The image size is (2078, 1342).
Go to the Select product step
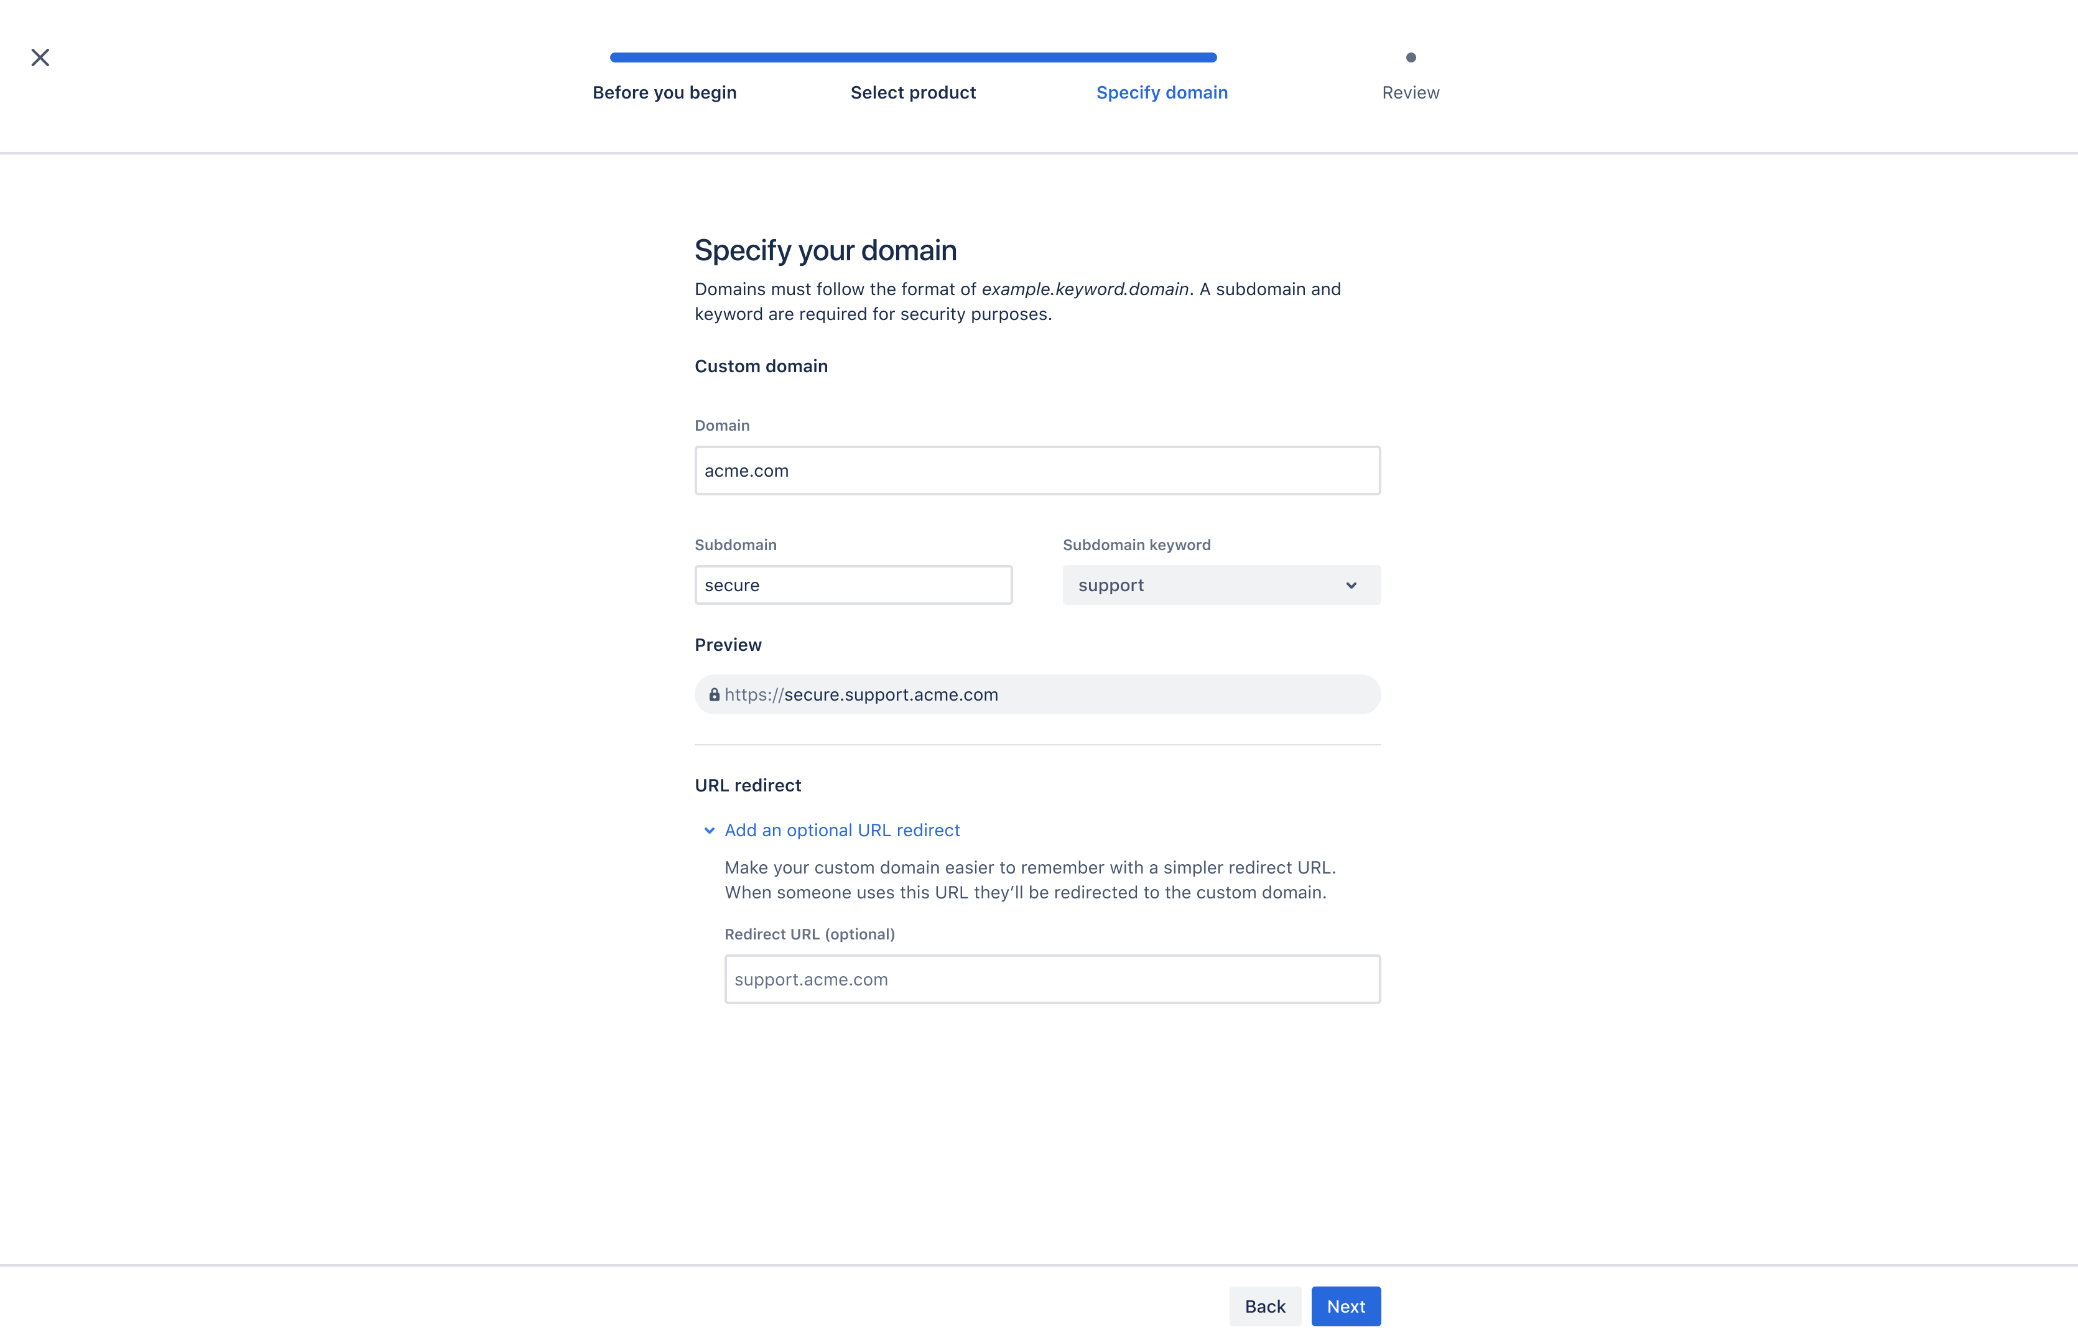tap(913, 92)
